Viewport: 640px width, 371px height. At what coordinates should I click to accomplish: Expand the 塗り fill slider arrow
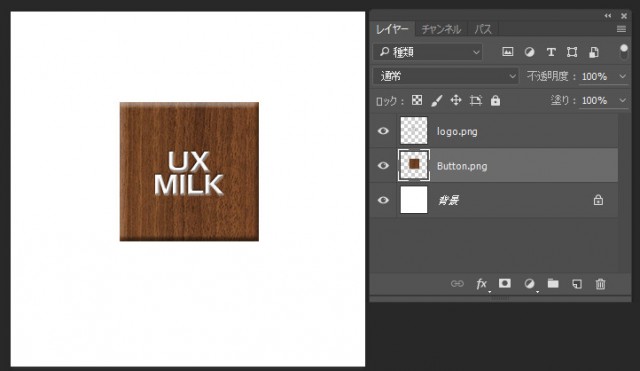(x=622, y=100)
